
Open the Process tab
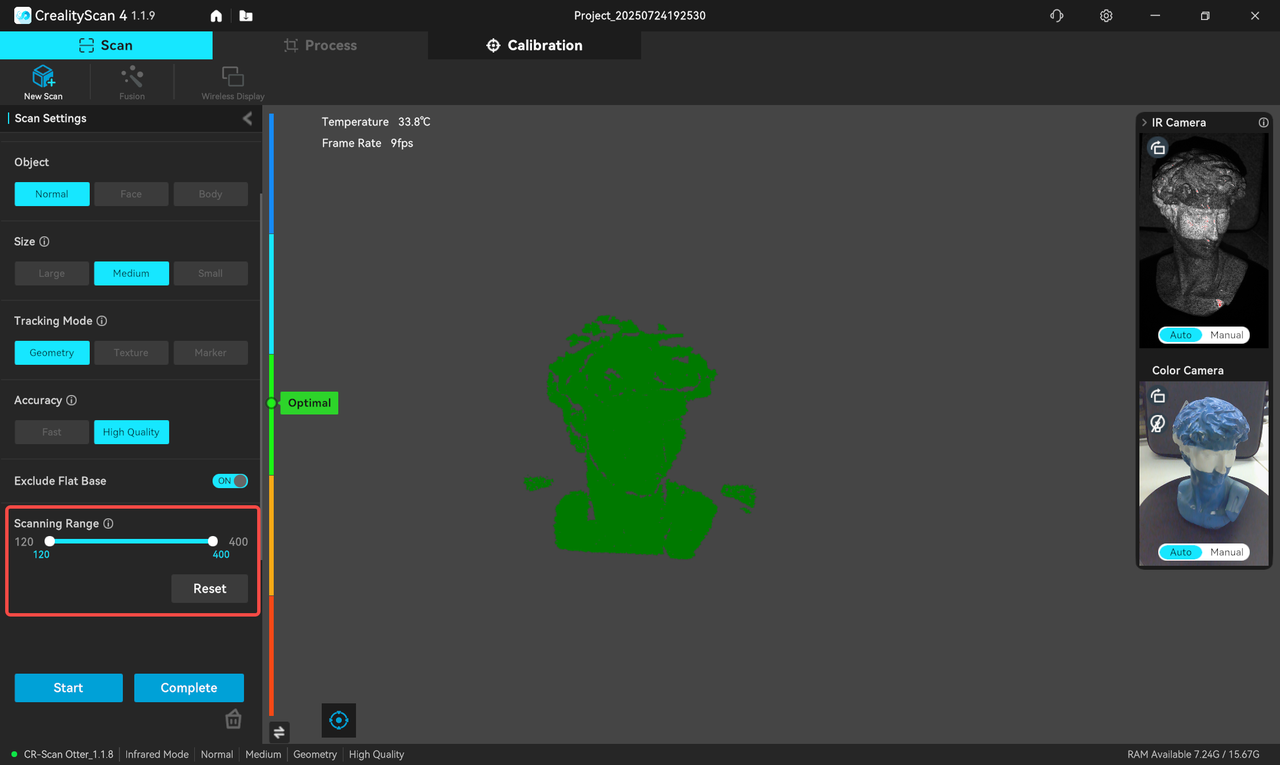click(x=320, y=45)
